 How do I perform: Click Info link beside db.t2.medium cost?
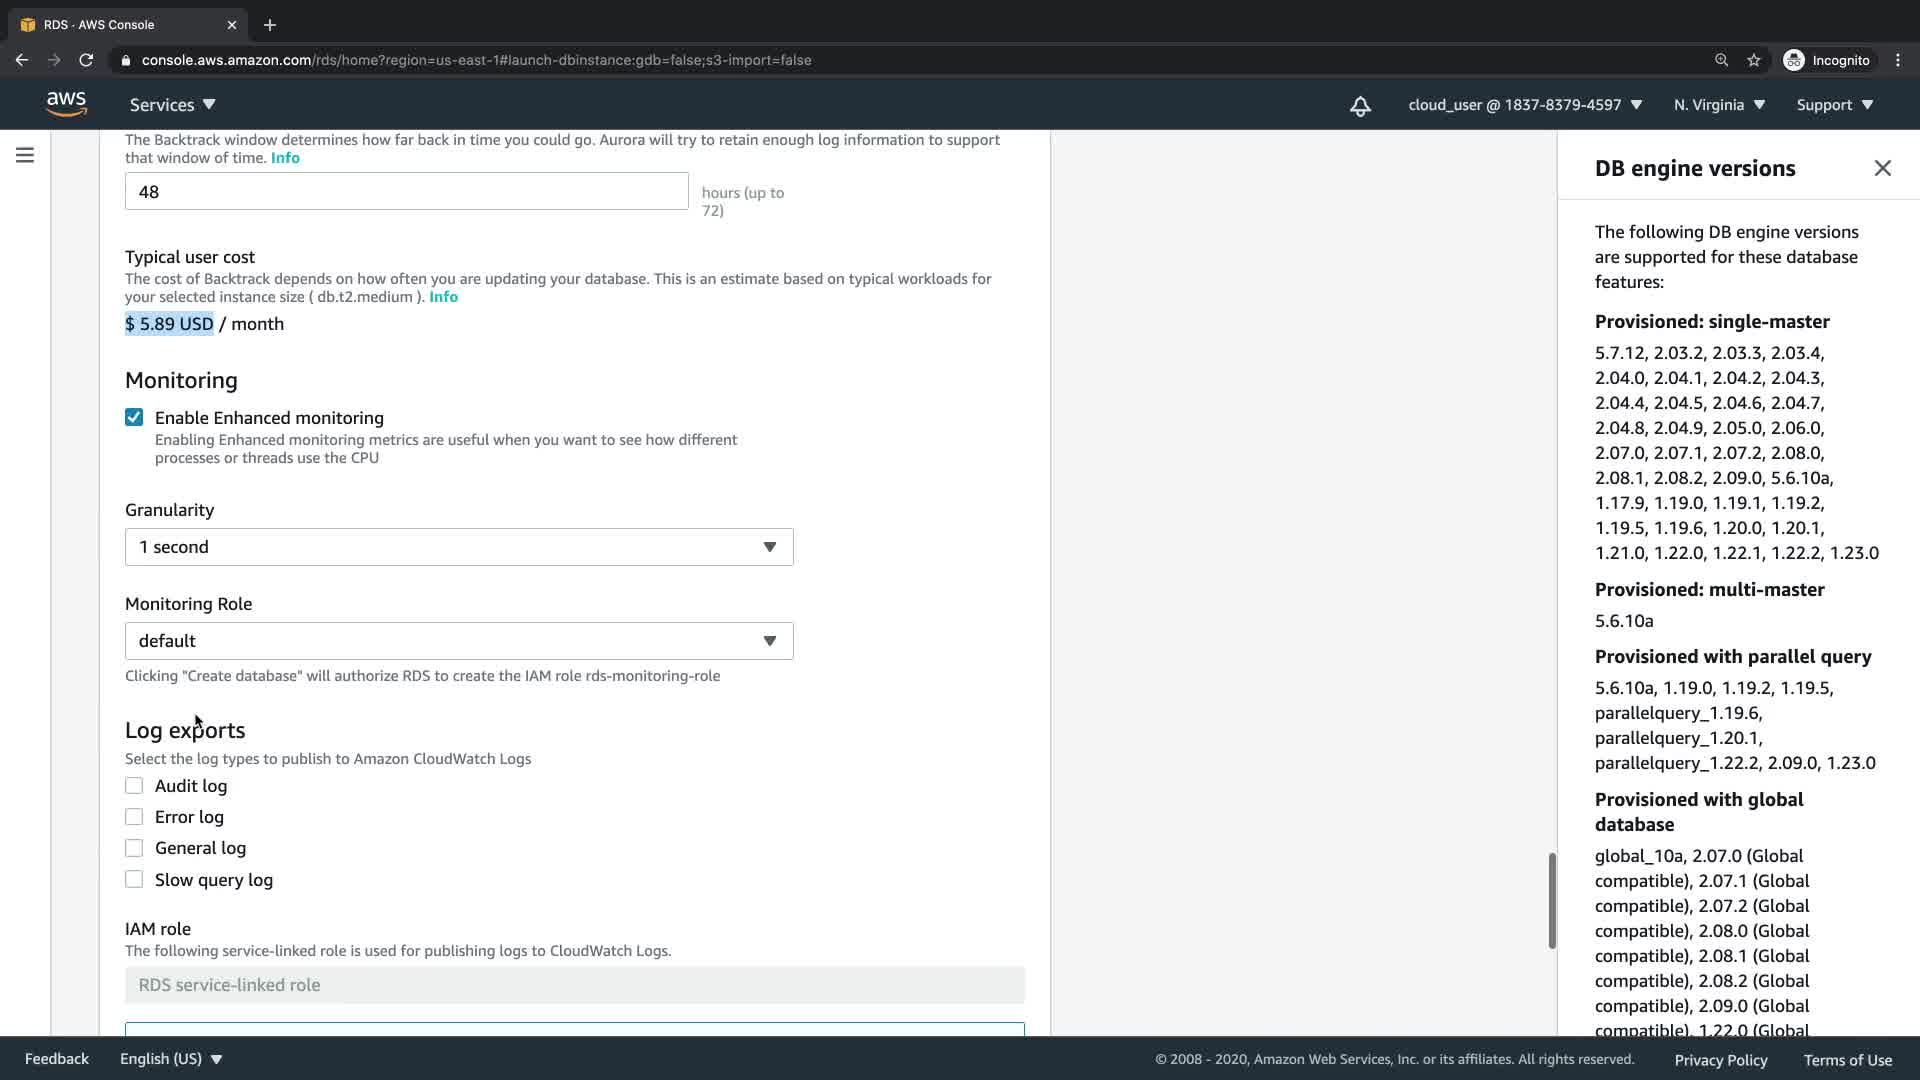[443, 297]
